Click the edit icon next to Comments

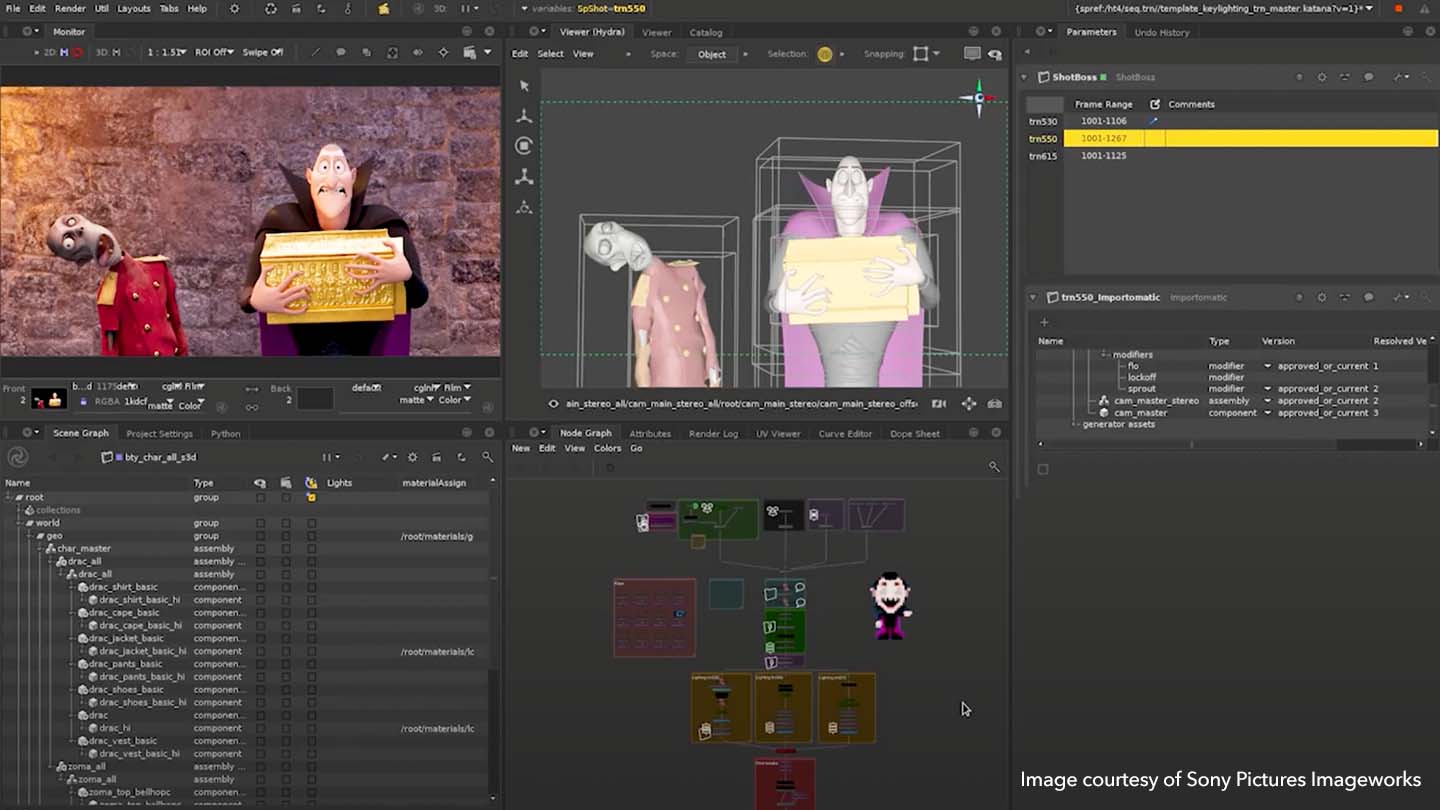1155,104
